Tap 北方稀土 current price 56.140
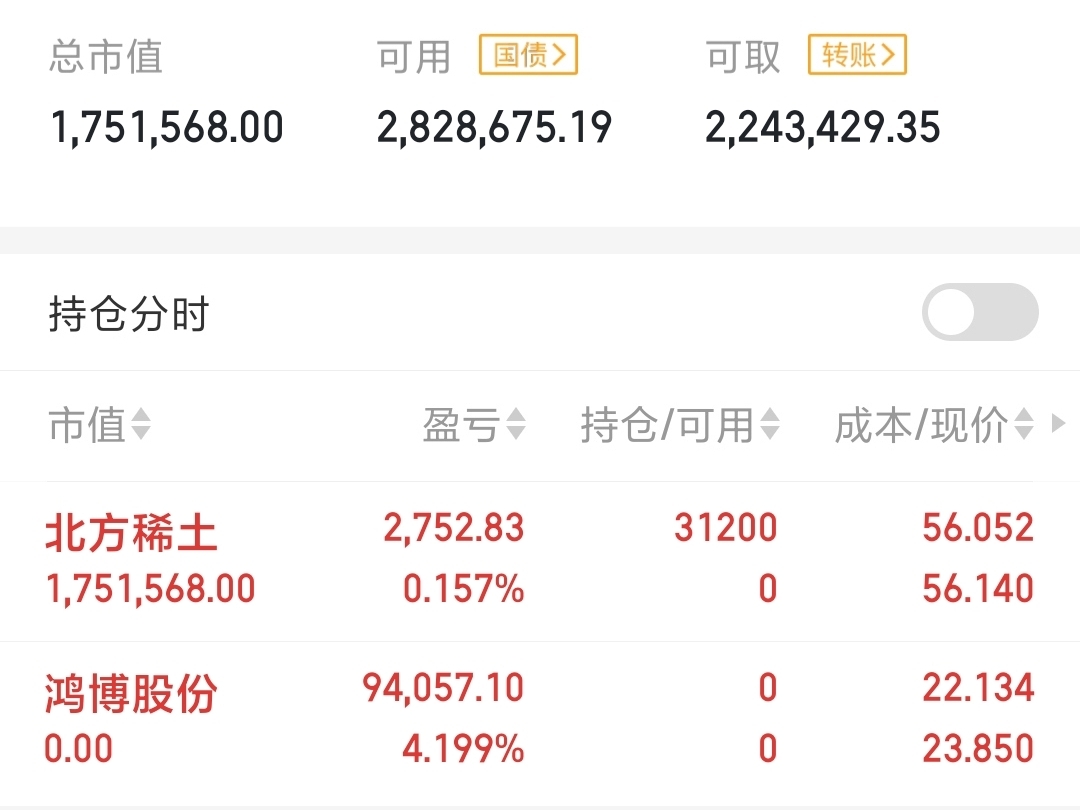 point(978,589)
